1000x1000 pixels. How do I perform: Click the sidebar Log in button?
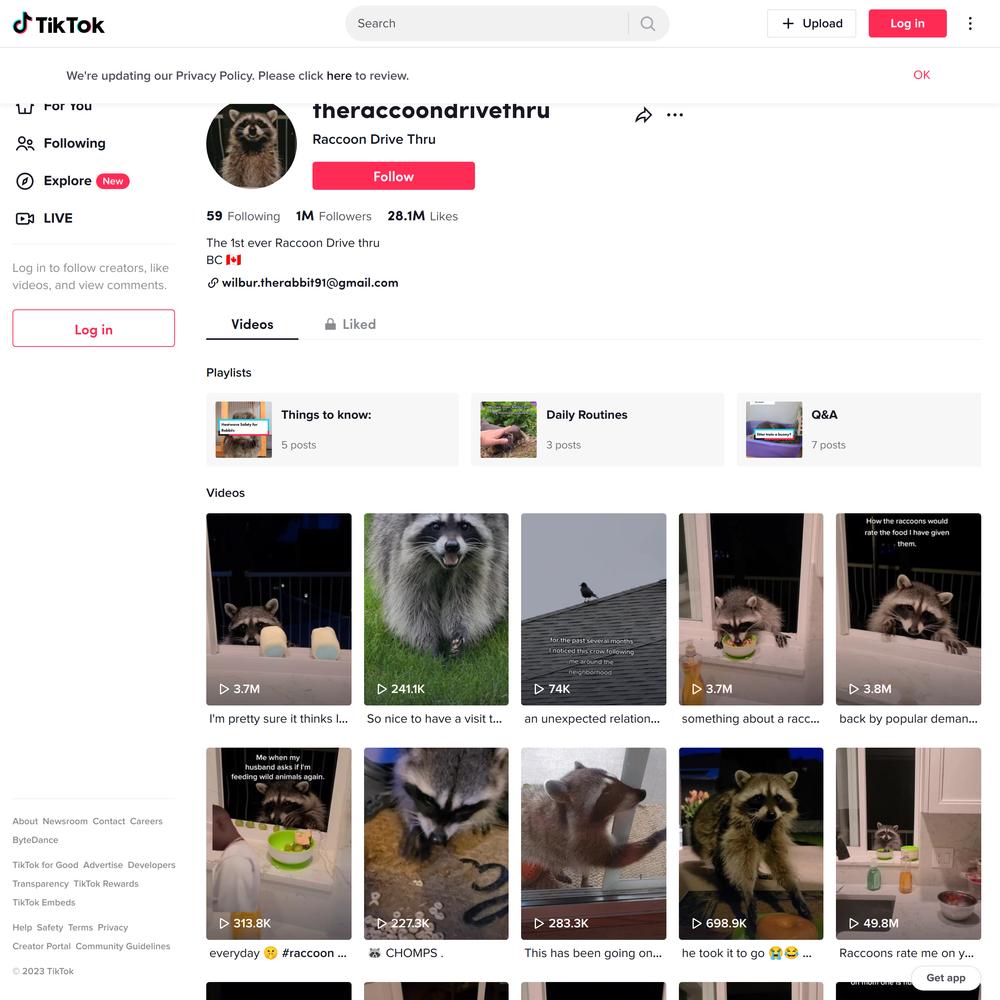(x=94, y=328)
